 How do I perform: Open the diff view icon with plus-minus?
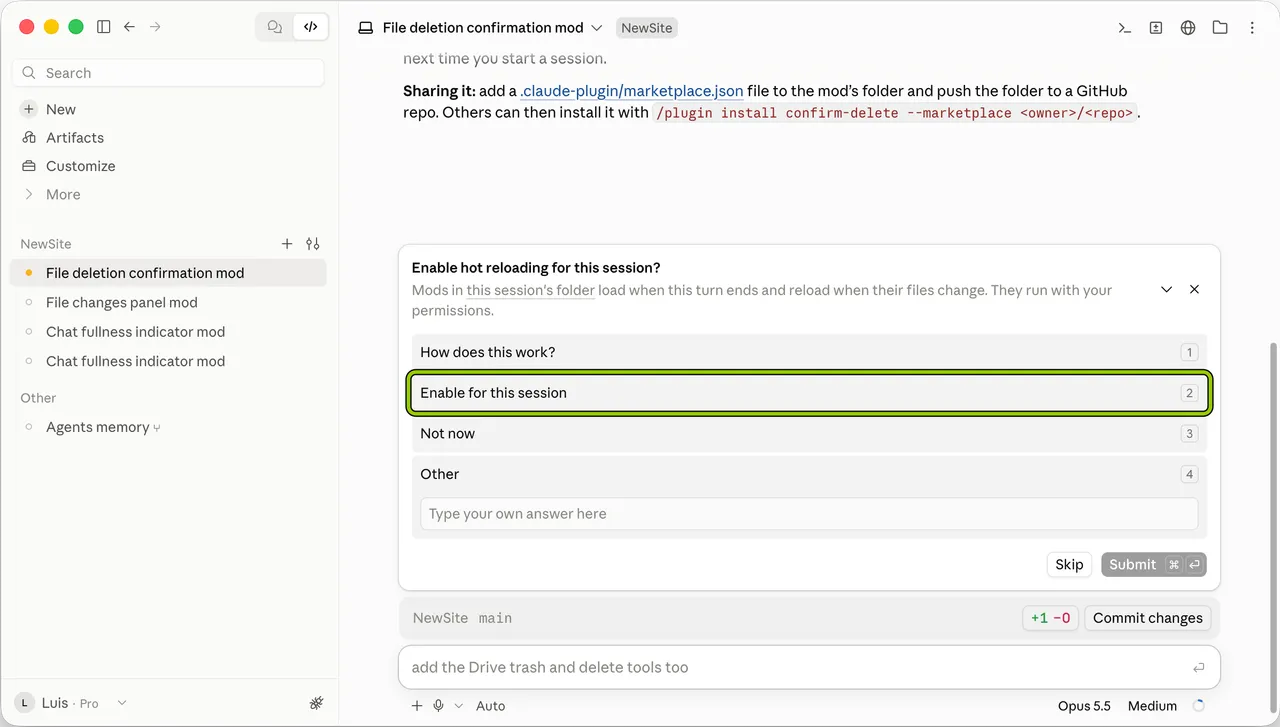[x=1156, y=28]
